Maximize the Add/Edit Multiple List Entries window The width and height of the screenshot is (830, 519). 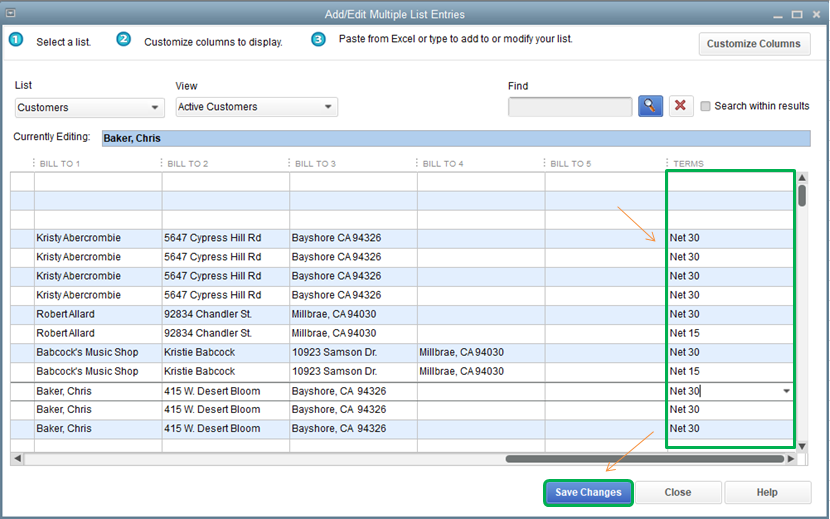click(797, 15)
